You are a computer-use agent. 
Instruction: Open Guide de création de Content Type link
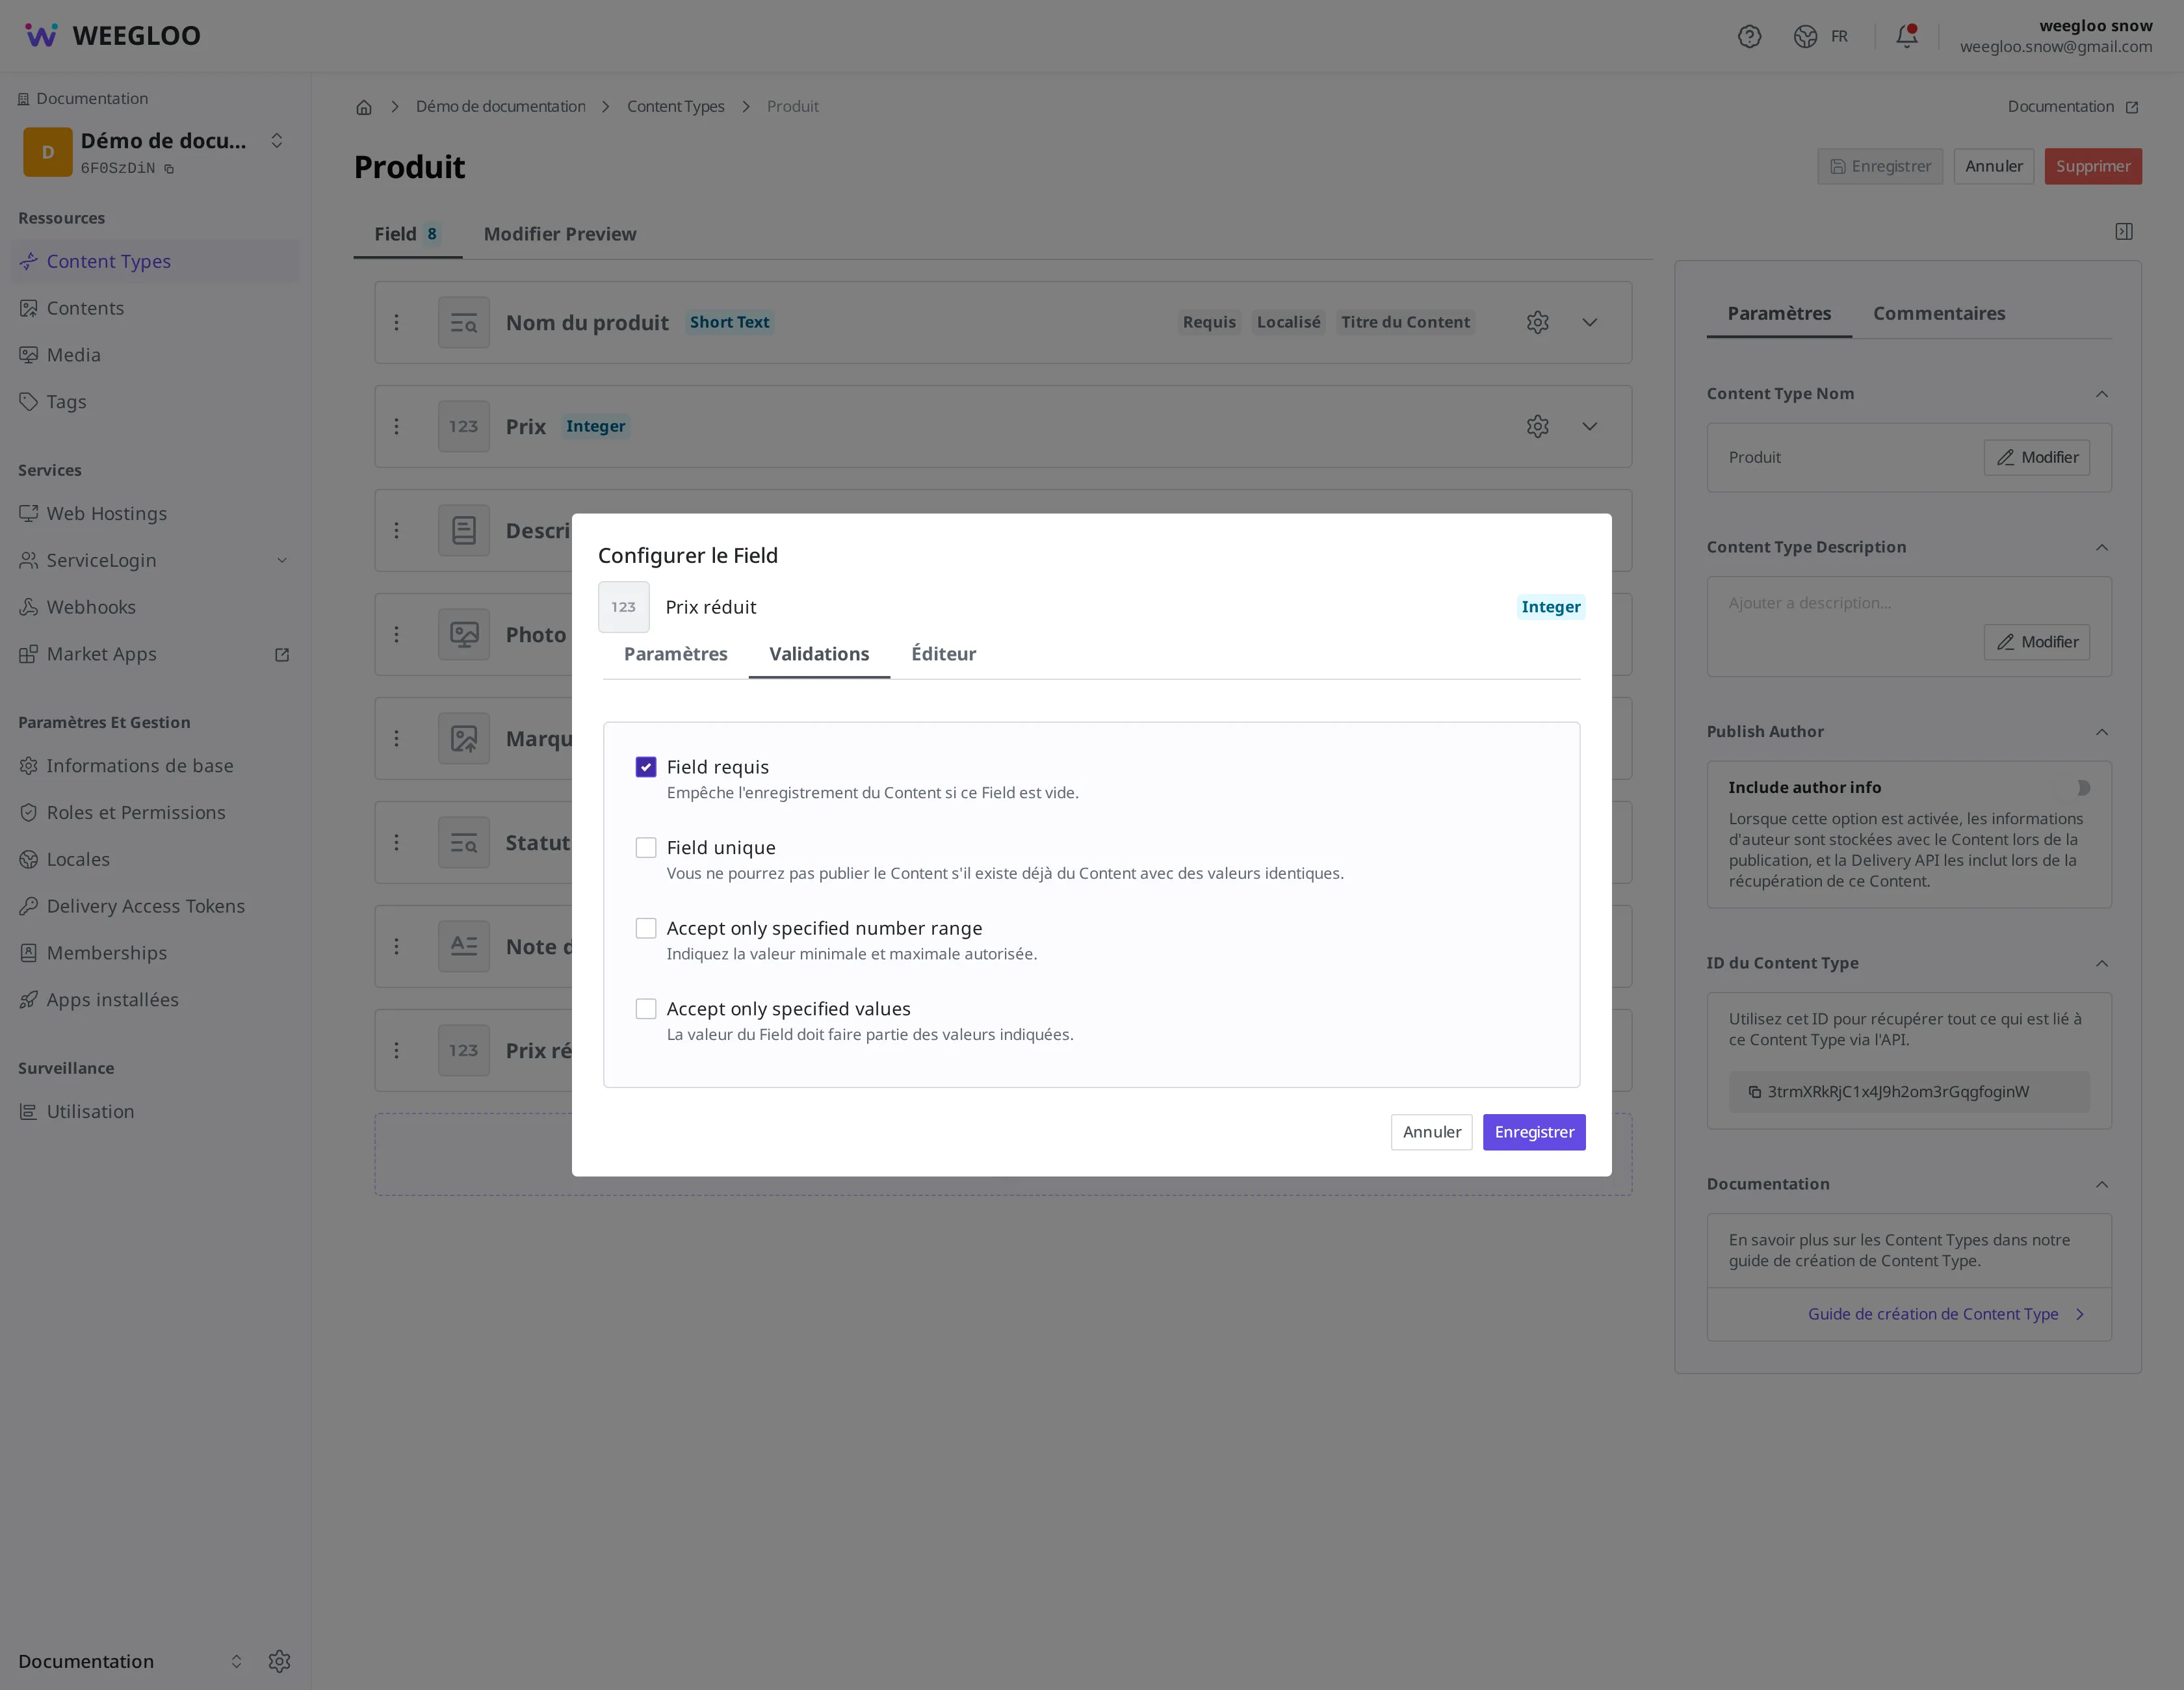coord(1945,1314)
